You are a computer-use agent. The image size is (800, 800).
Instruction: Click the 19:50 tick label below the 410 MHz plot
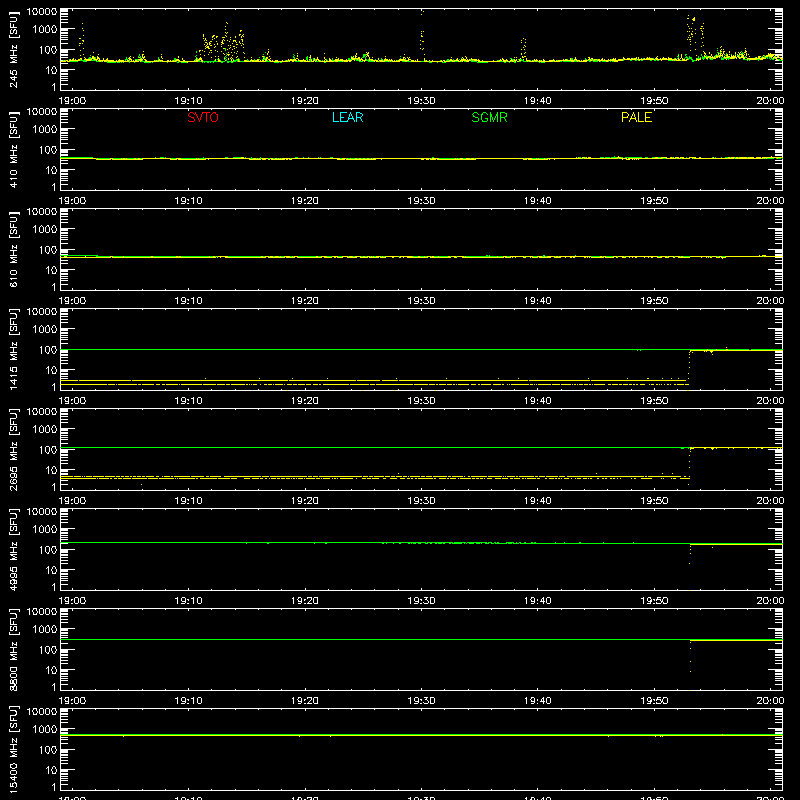(654, 201)
